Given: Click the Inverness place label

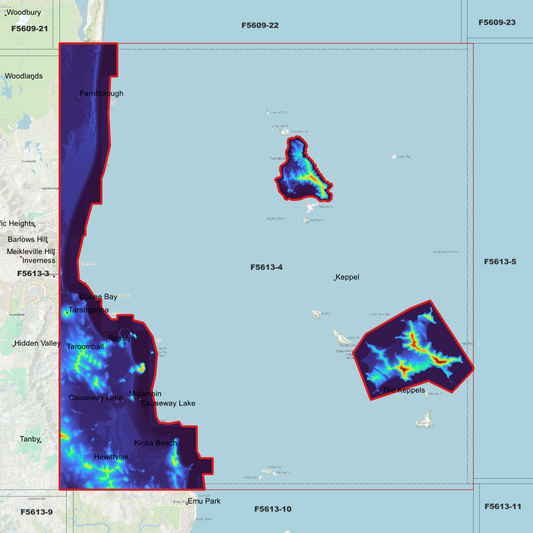Looking at the screenshot, I should click(38, 261).
